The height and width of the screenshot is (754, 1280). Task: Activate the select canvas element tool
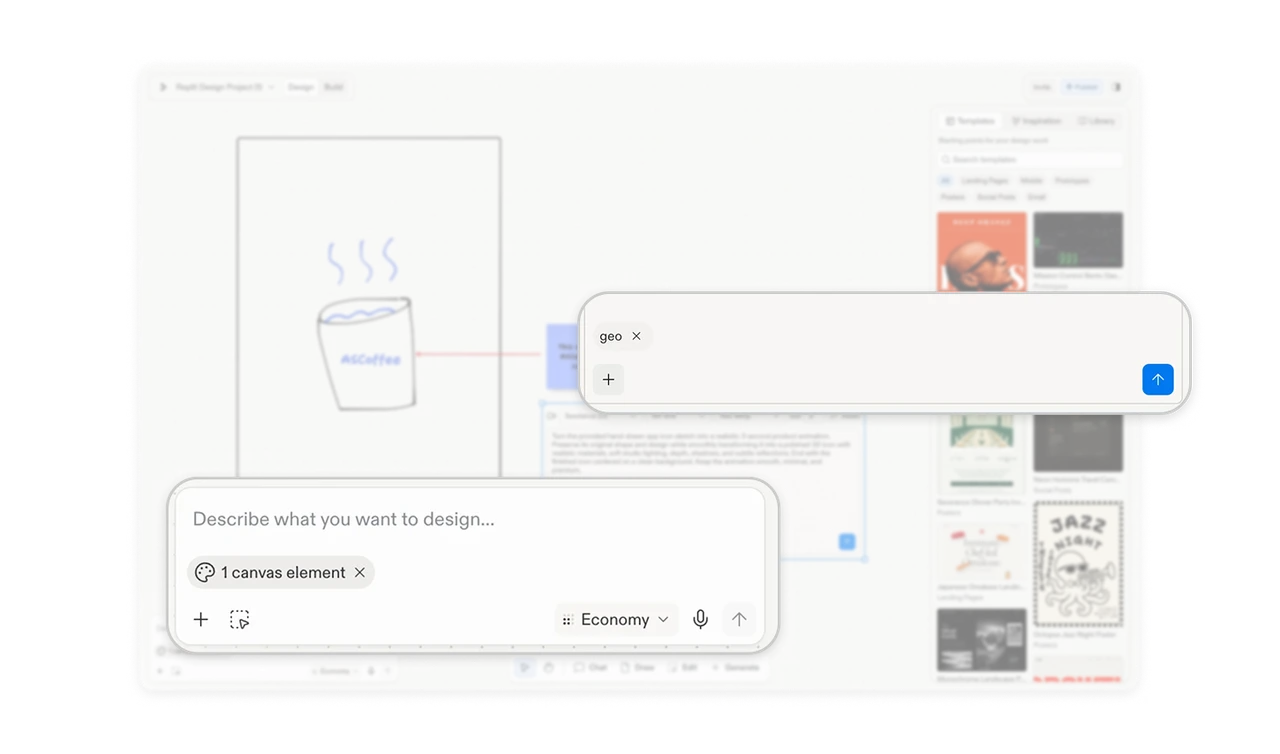[240, 619]
